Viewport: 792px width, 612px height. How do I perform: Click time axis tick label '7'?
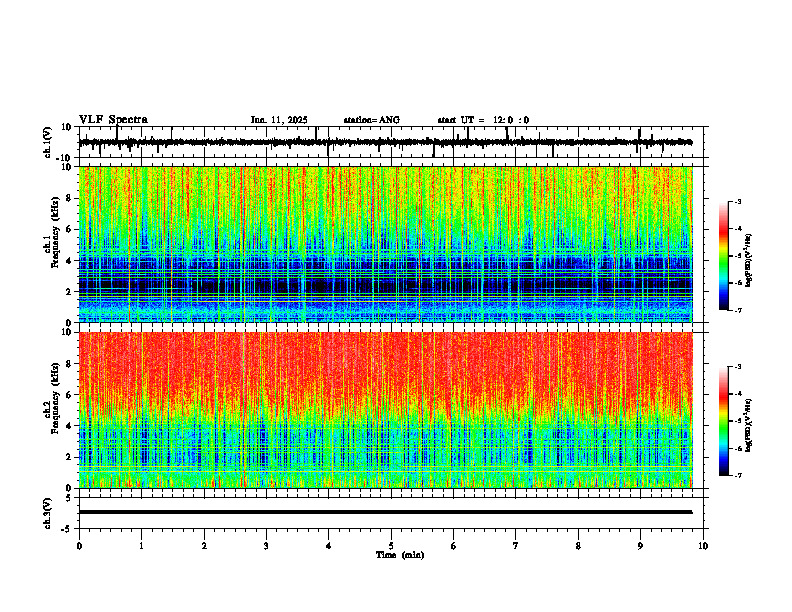pyautogui.click(x=516, y=546)
